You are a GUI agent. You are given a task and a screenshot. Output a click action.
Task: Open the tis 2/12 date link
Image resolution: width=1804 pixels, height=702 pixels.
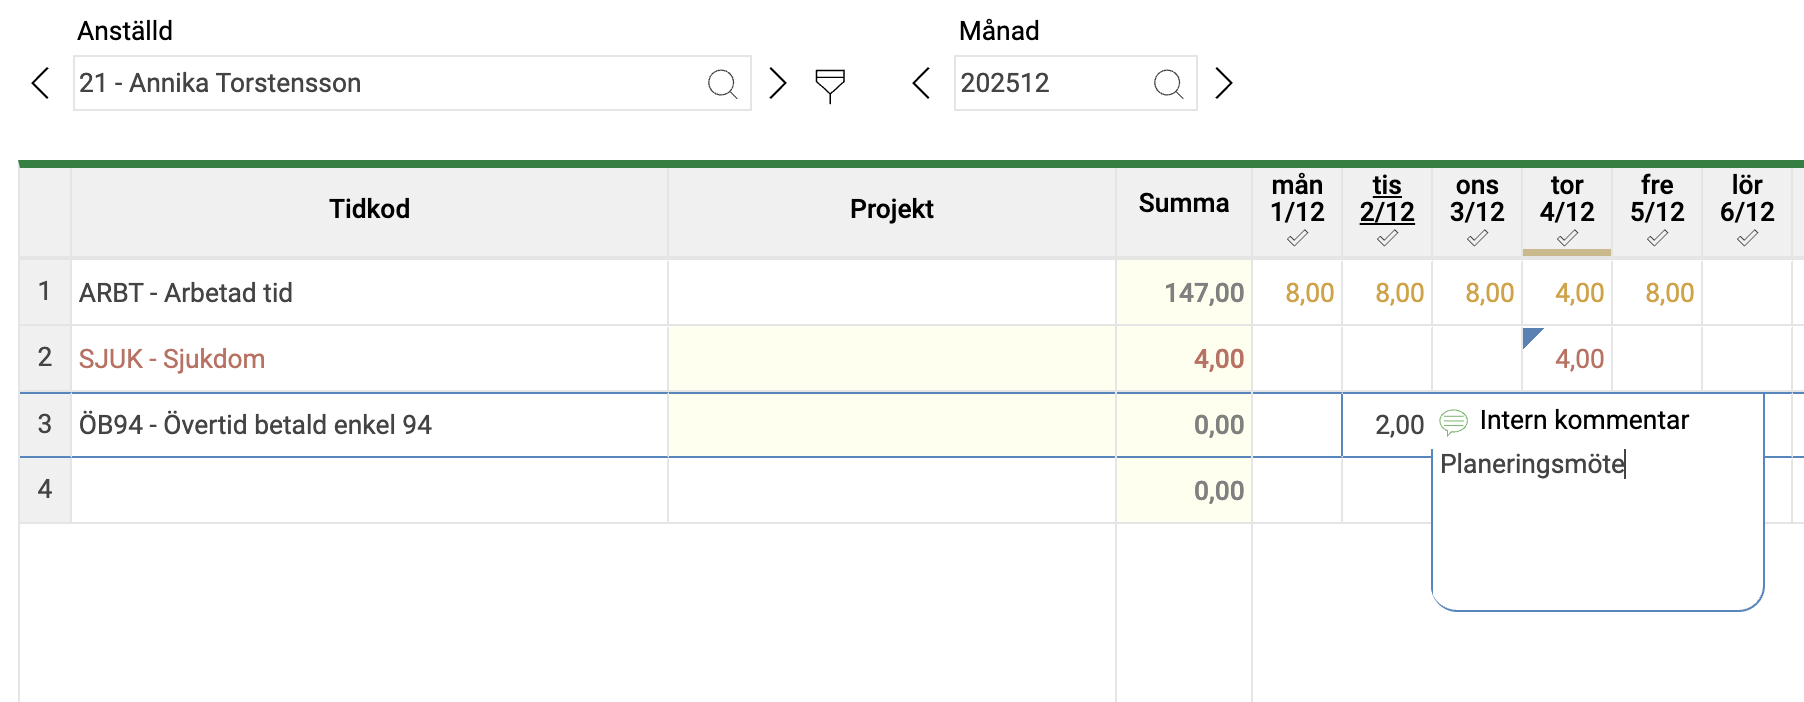coord(1387,199)
